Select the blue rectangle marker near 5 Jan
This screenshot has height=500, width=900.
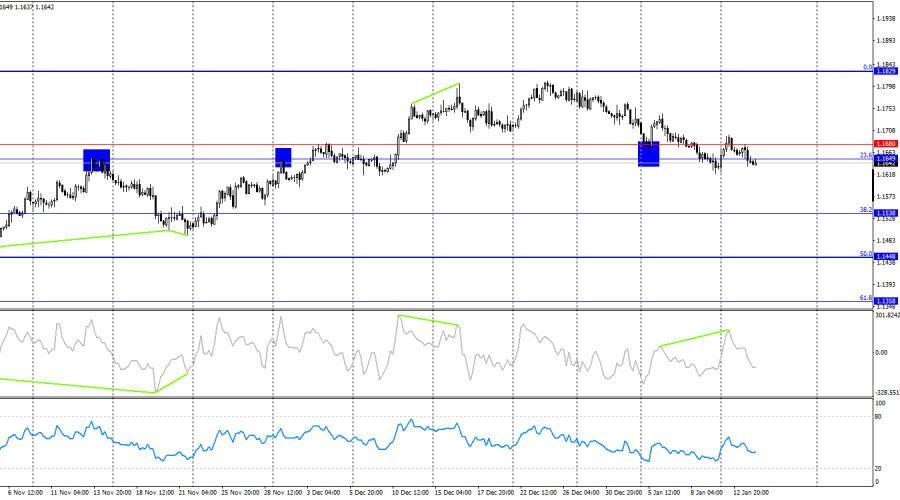(x=649, y=153)
